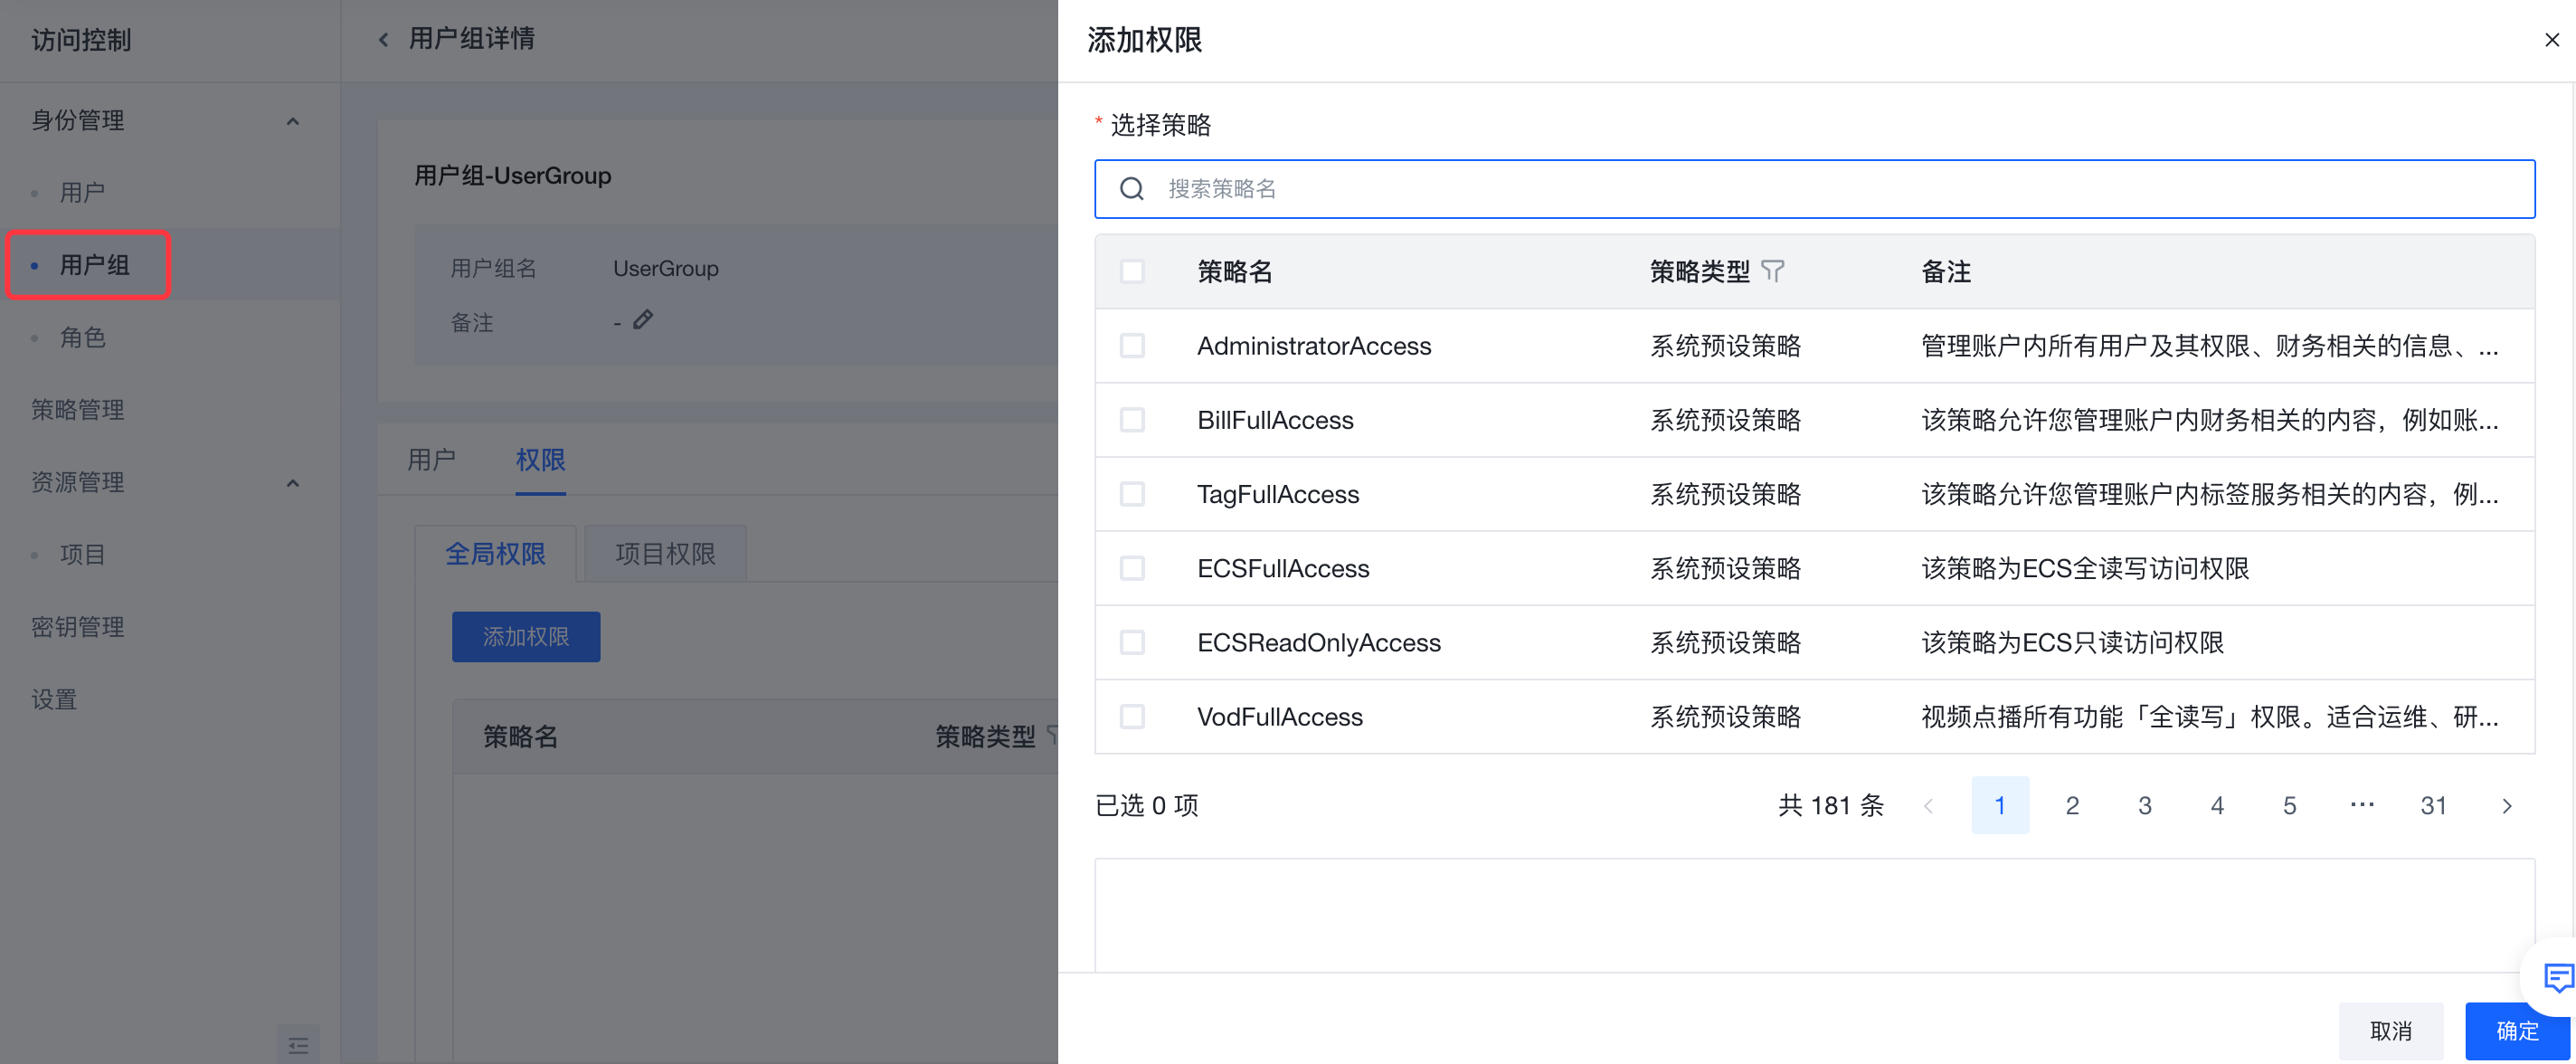Switch to the 用户 tab
Viewport: 2576px width, 1064px height.
(x=431, y=460)
